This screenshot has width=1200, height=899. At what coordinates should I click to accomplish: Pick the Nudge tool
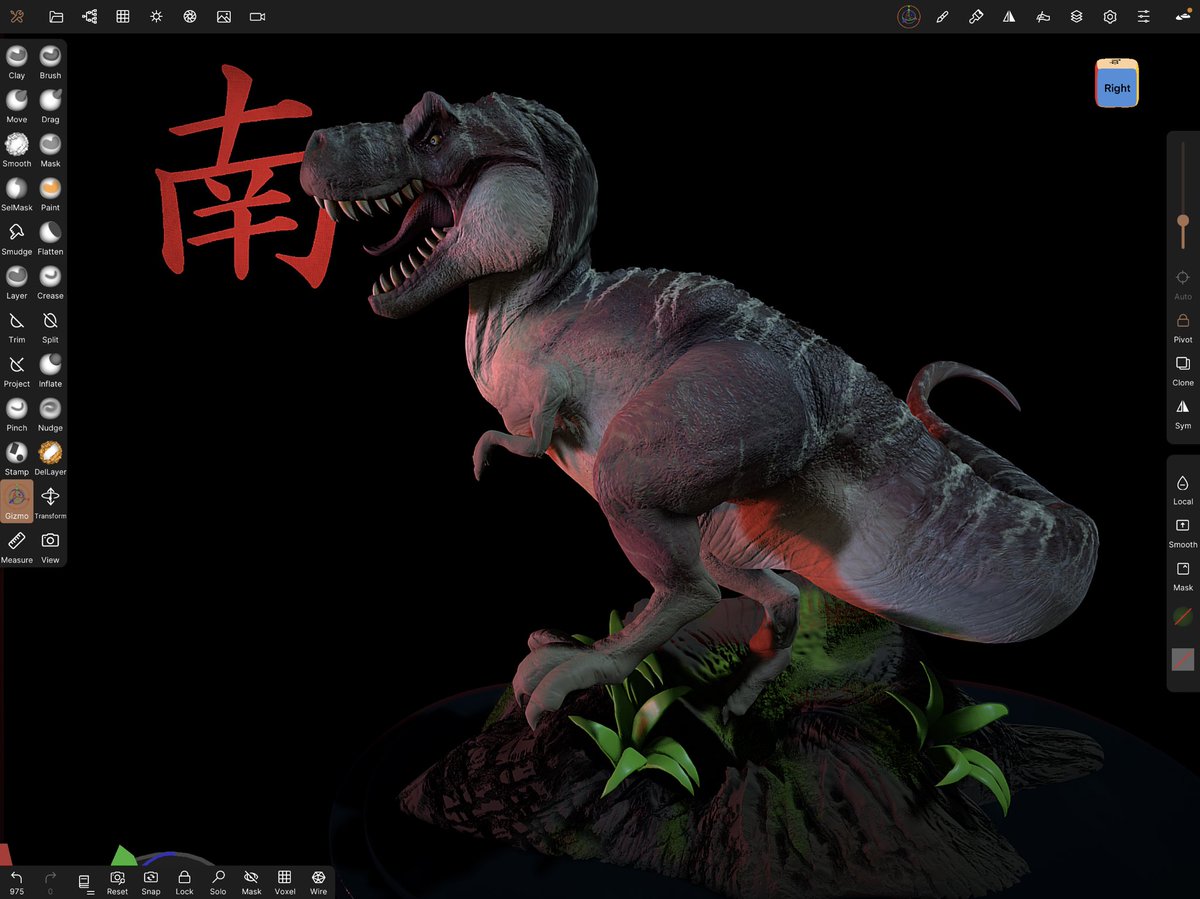pos(50,413)
